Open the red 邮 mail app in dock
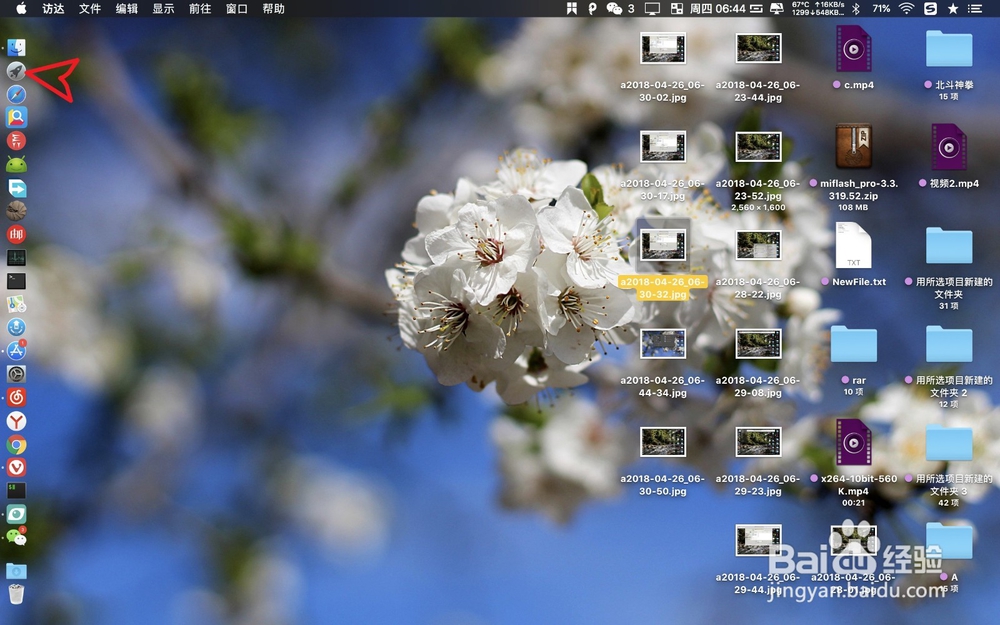The height and width of the screenshot is (625, 1000). pyautogui.click(x=17, y=234)
